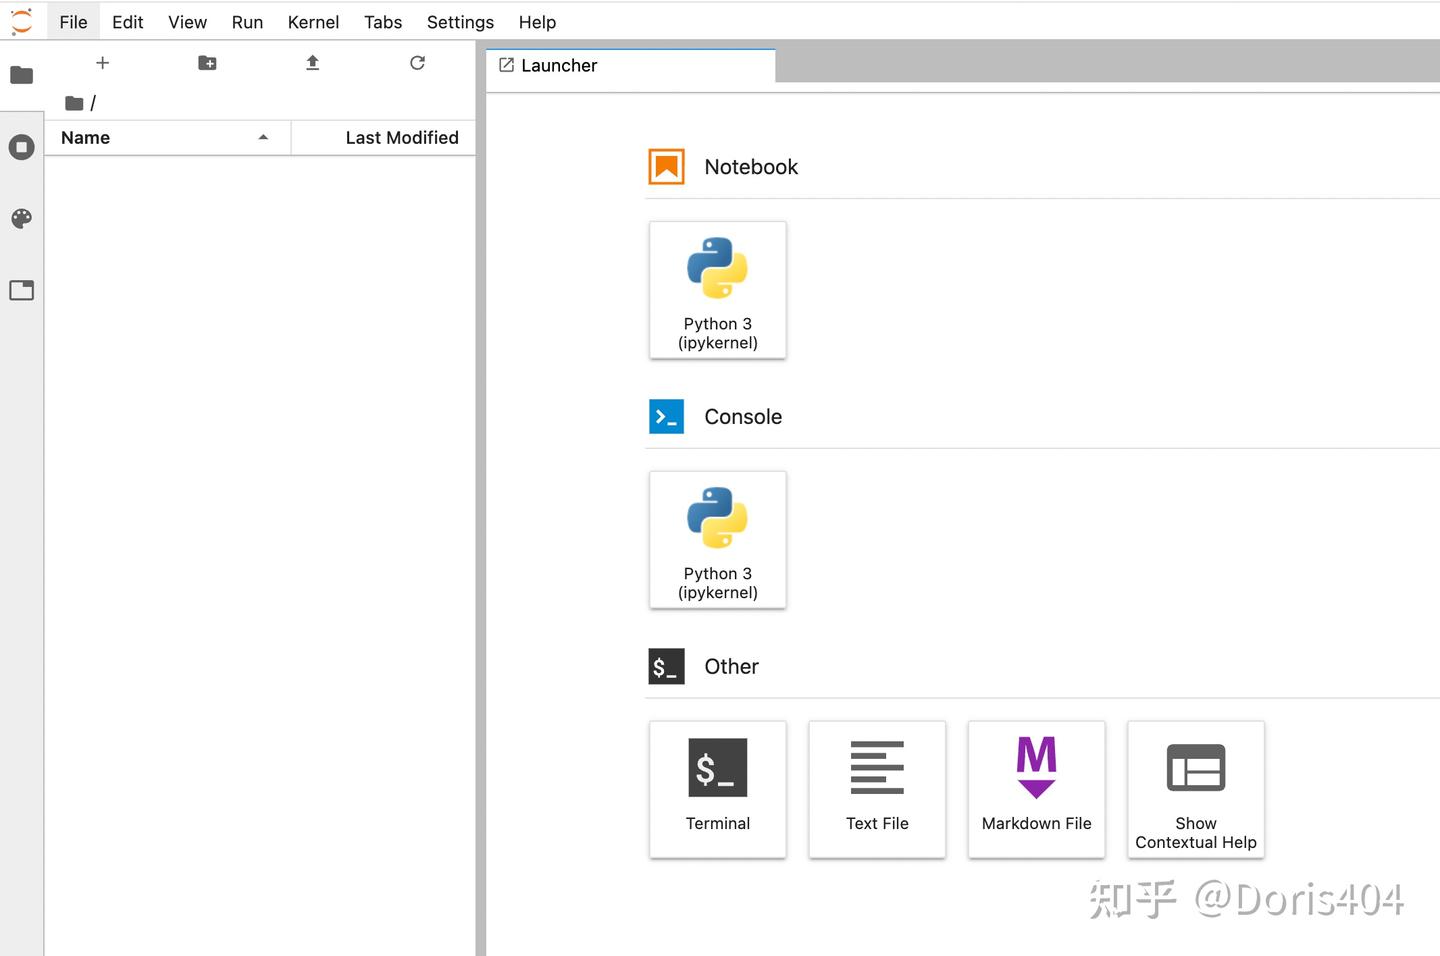Screen dimensions: 1440x956
Task: Open the Kernel menu
Action: pos(313,22)
